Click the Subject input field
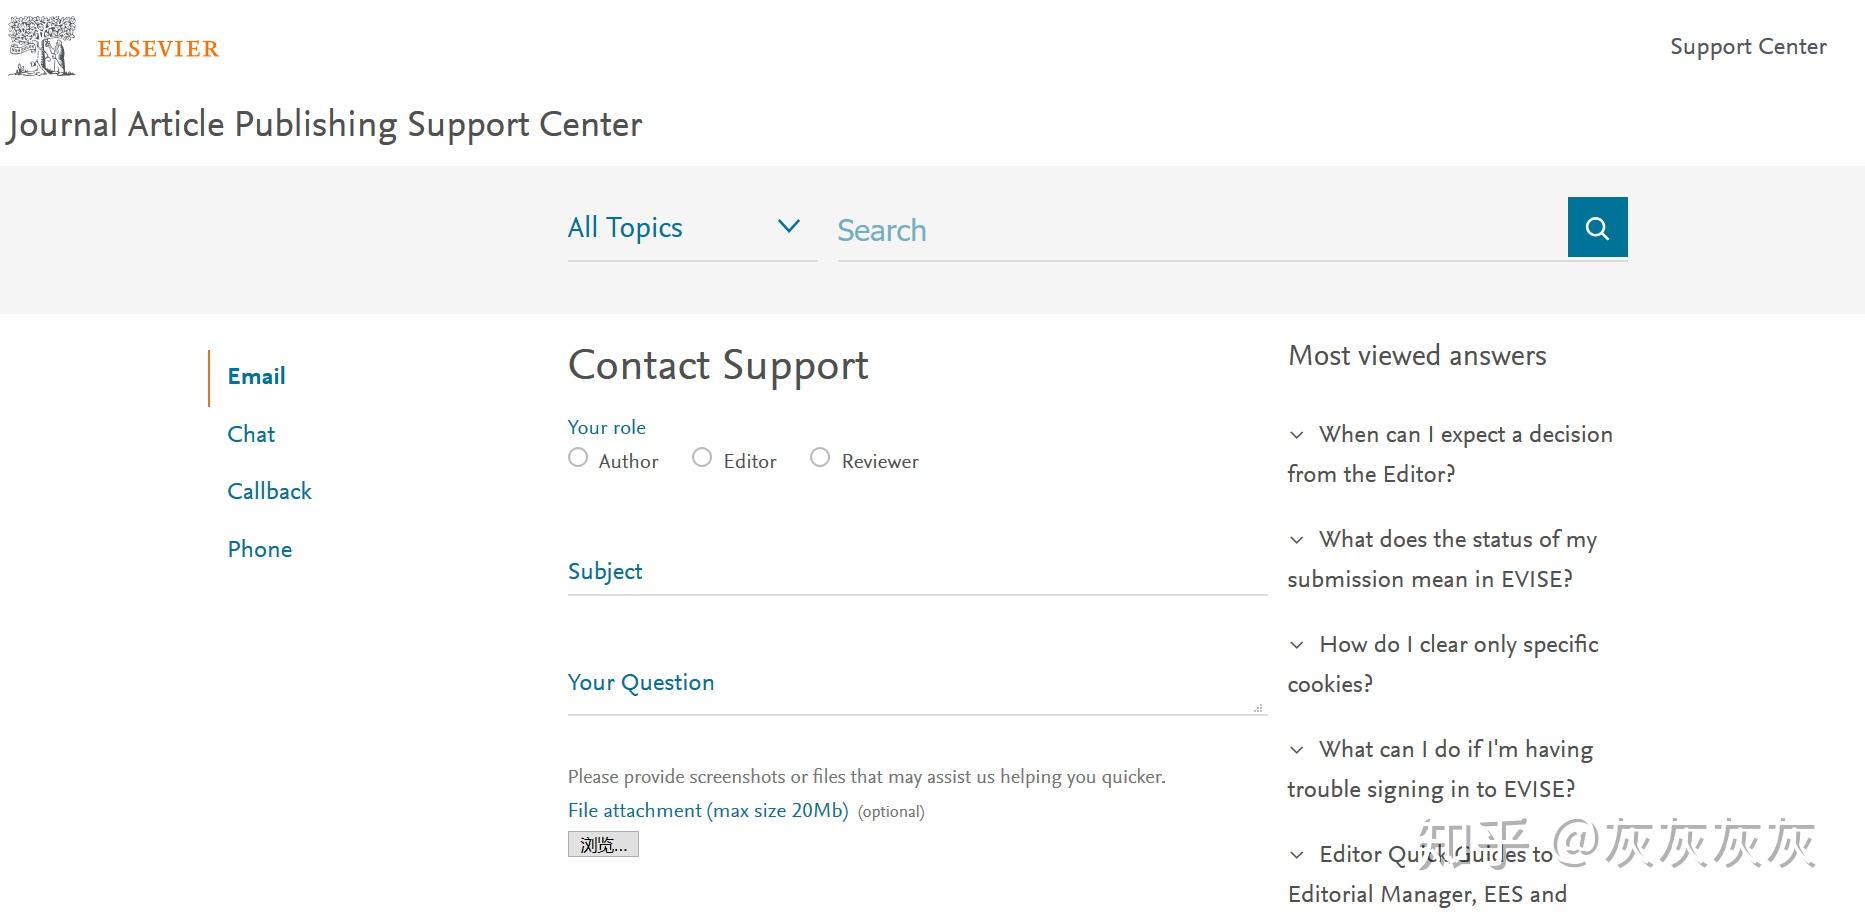Image resolution: width=1865 pixels, height=918 pixels. (917, 573)
